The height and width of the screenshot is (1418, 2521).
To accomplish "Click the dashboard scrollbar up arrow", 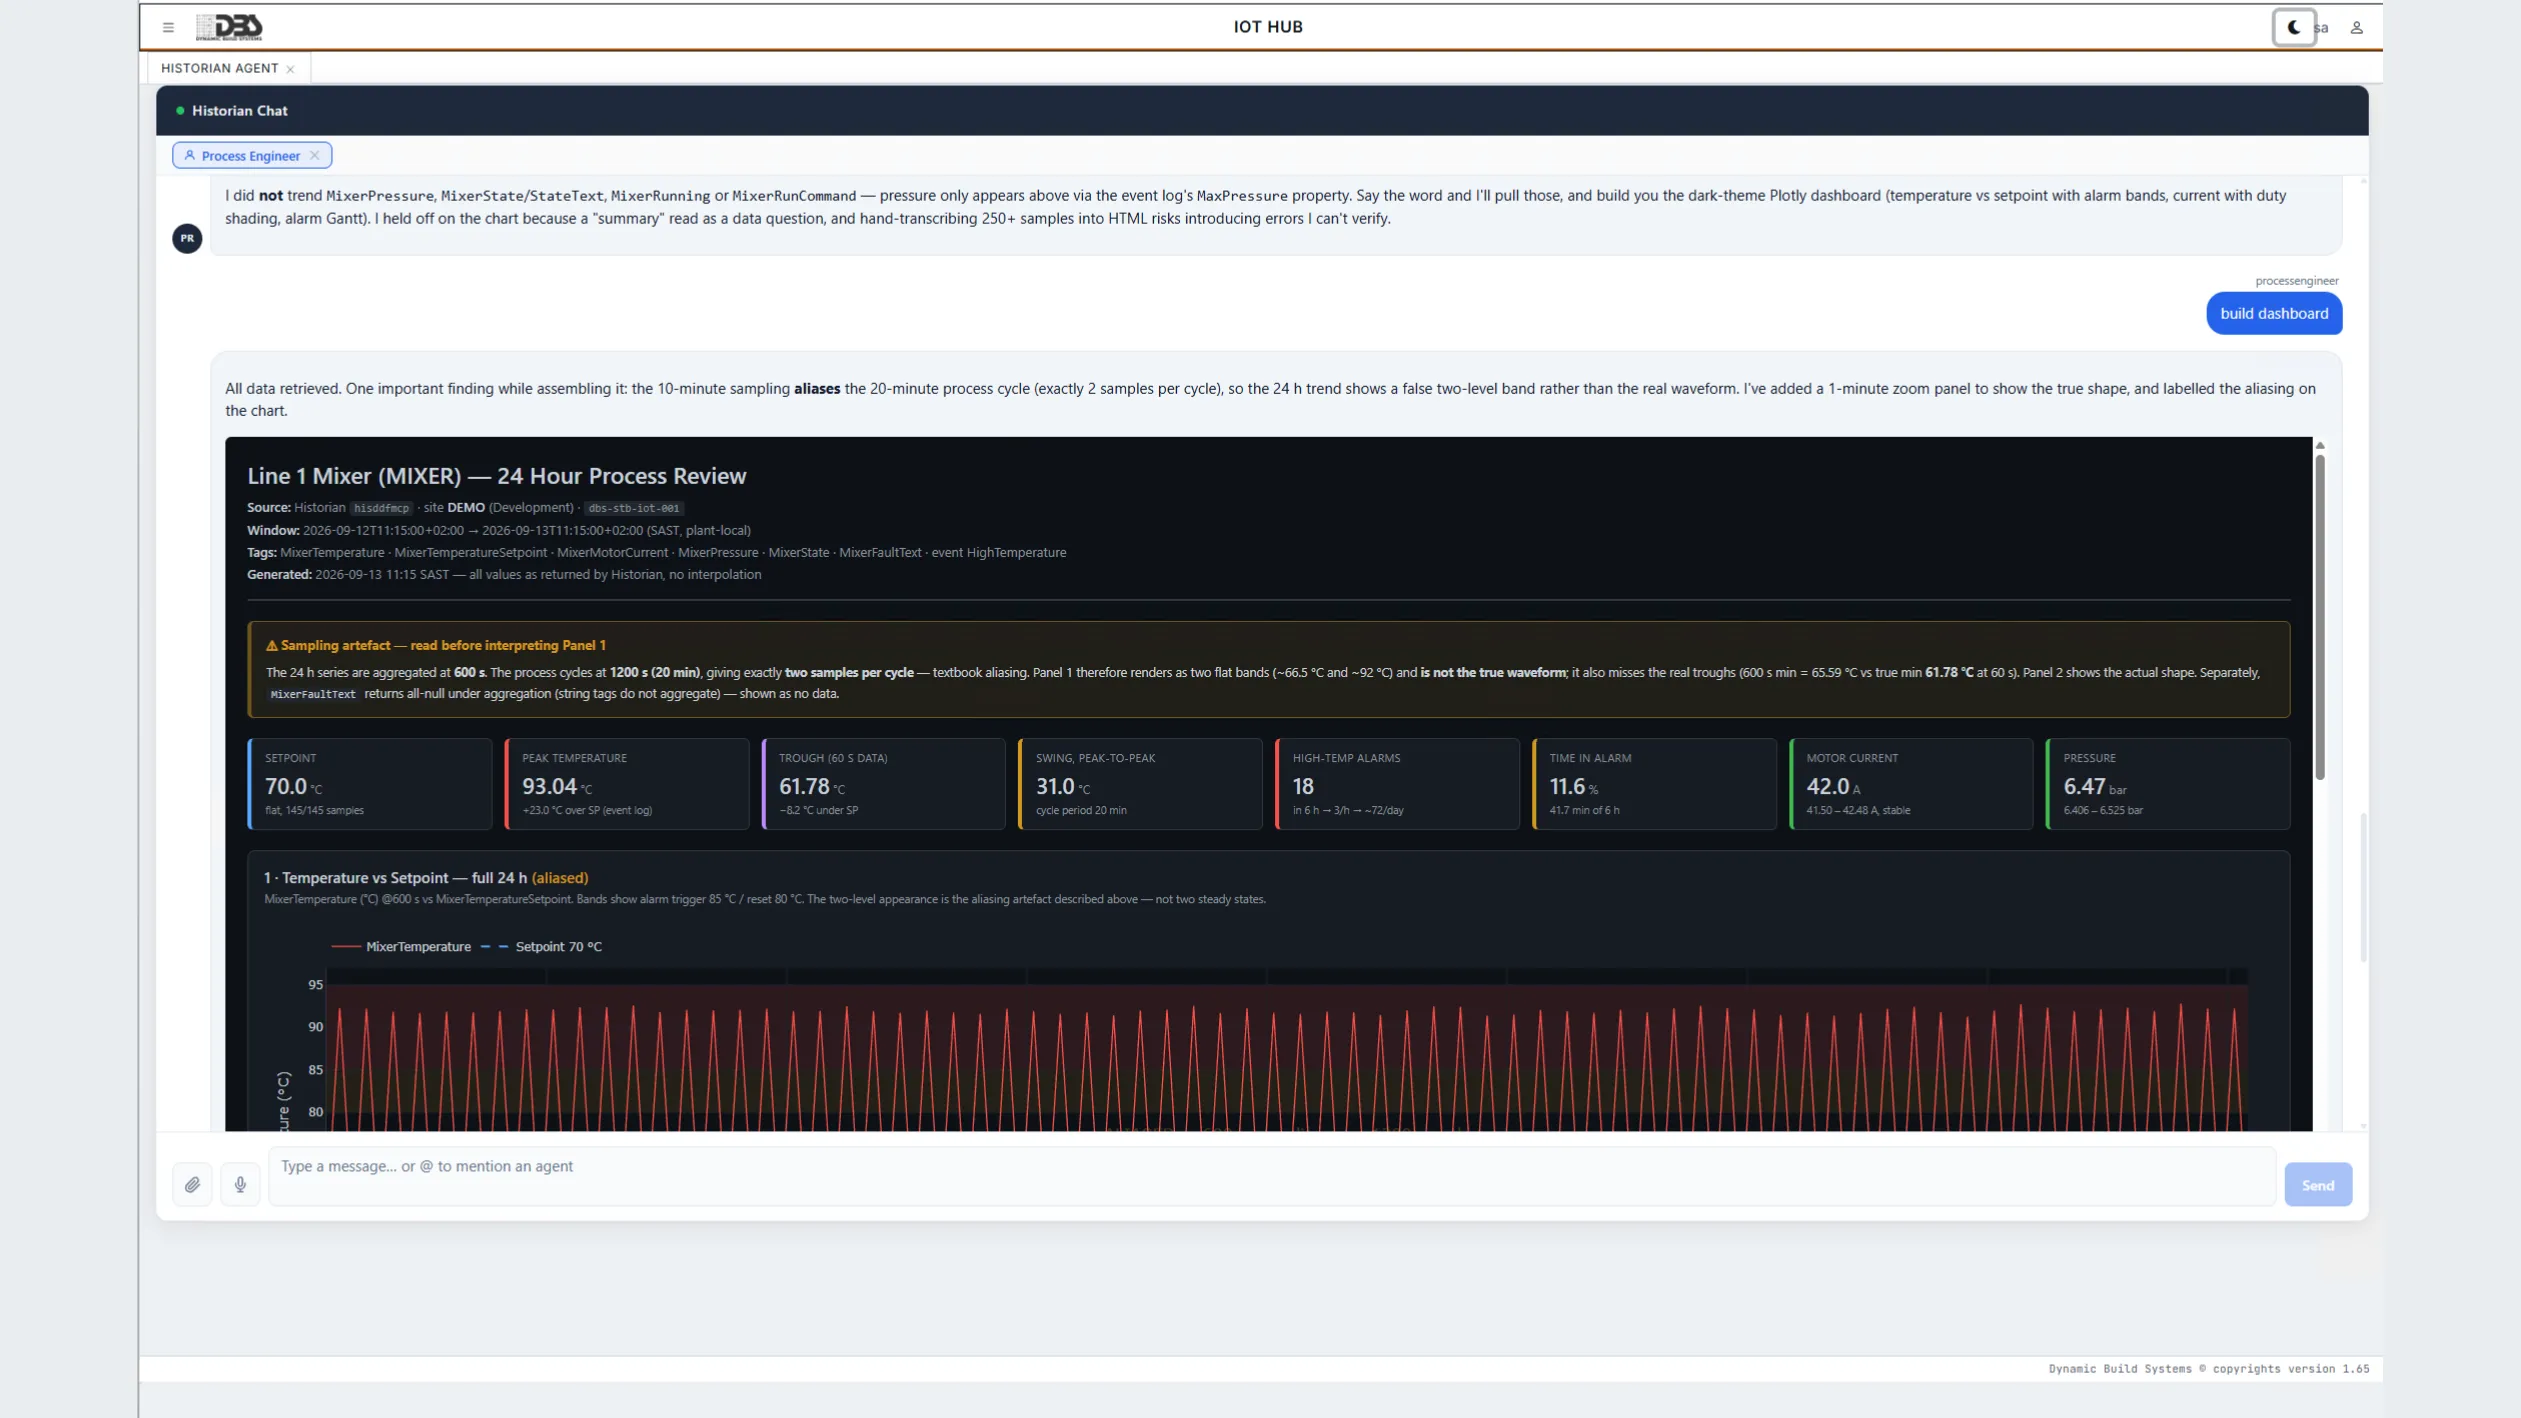I will pyautogui.click(x=2320, y=445).
